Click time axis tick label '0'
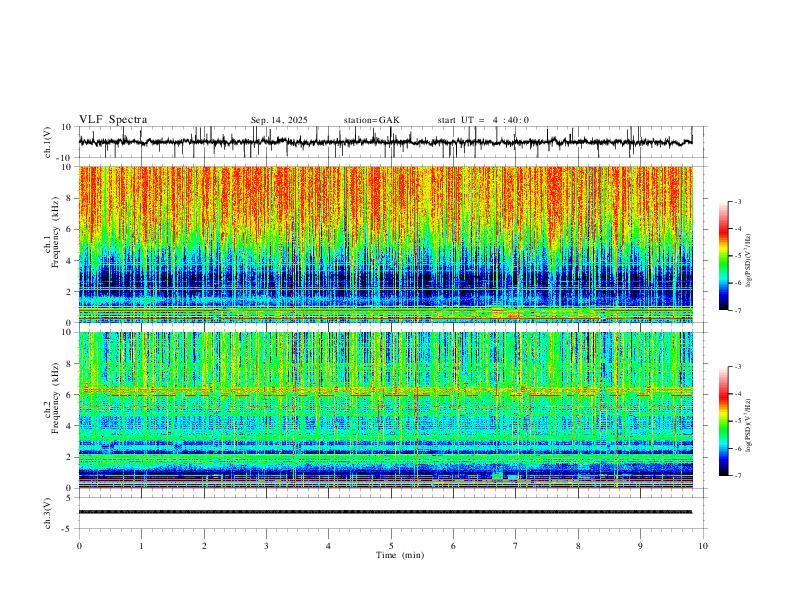 tap(79, 546)
